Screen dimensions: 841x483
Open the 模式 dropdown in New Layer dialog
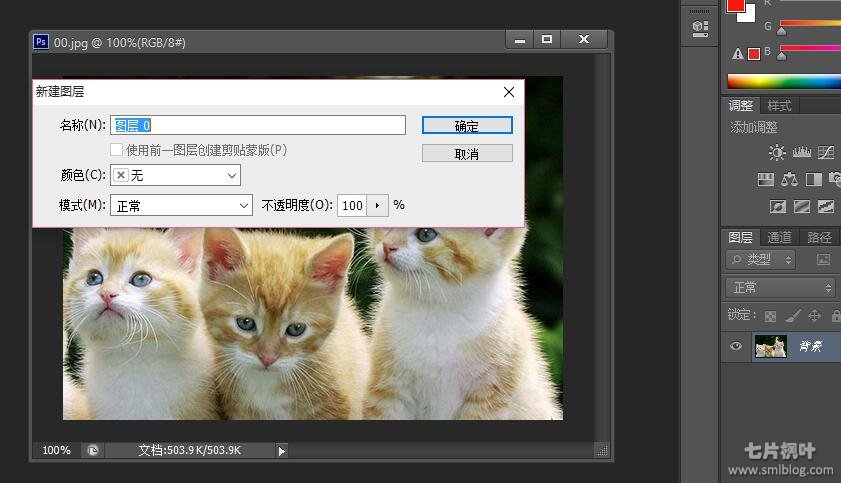pyautogui.click(x=181, y=205)
